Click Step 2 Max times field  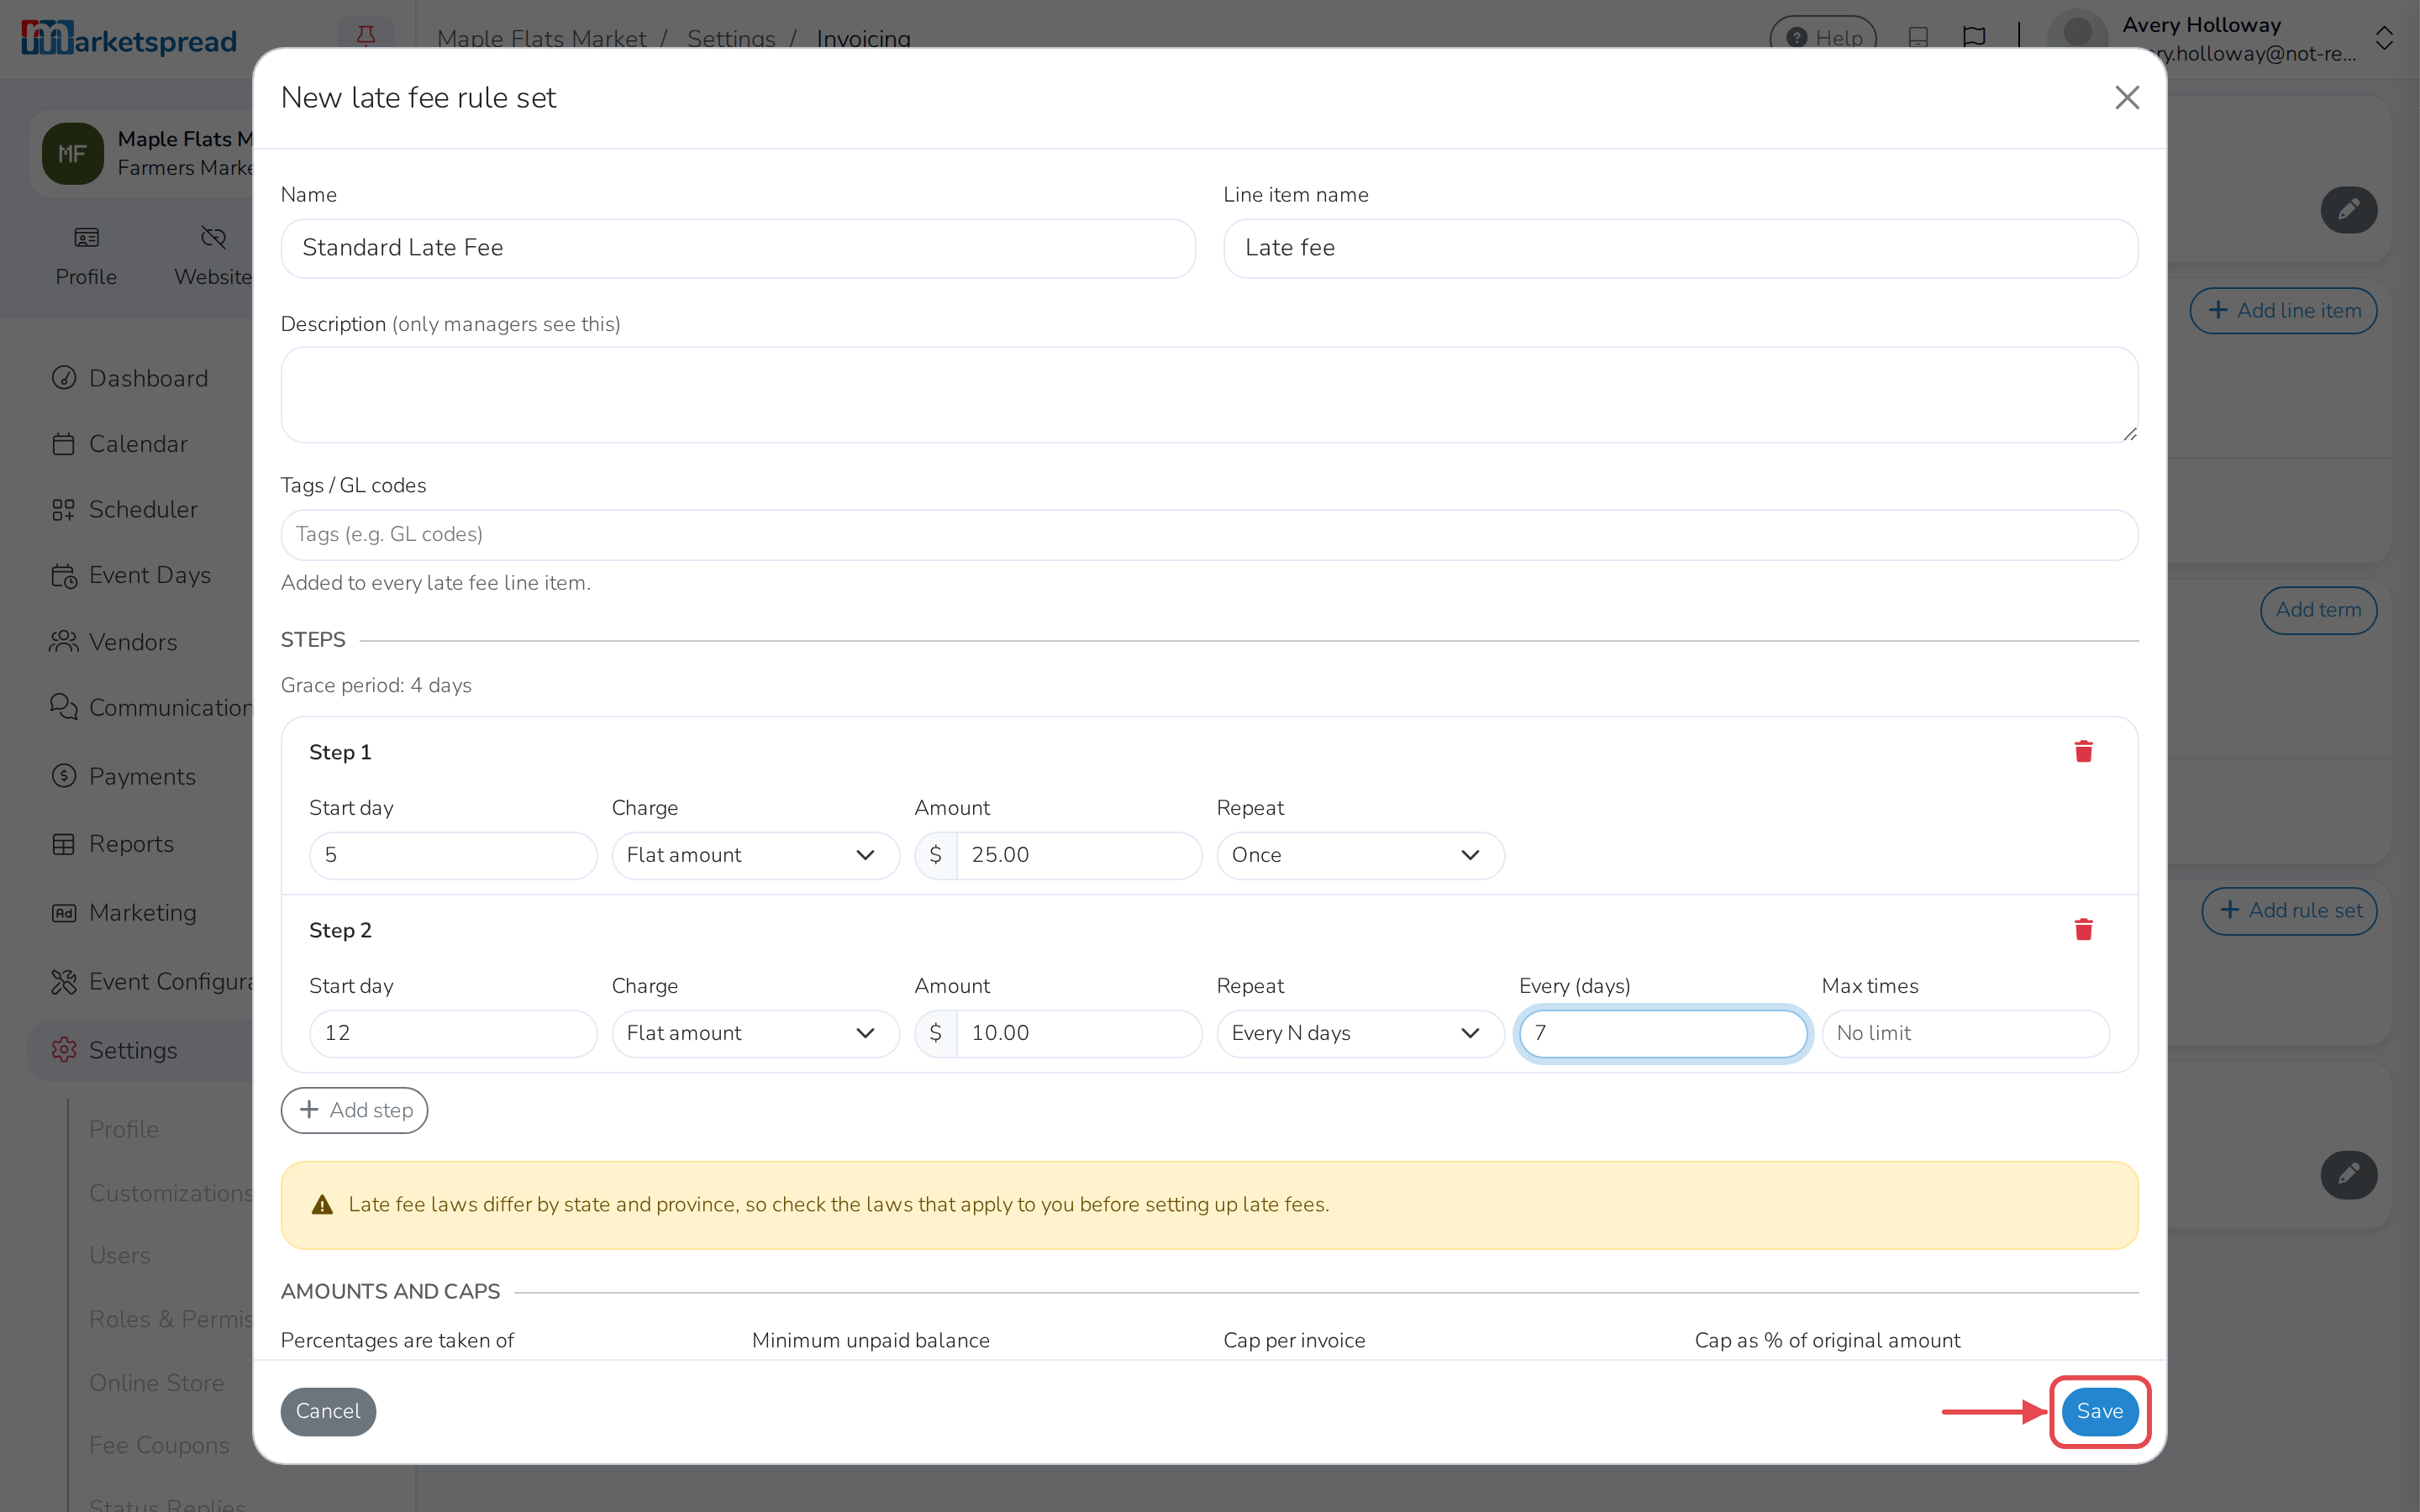click(x=1965, y=1033)
